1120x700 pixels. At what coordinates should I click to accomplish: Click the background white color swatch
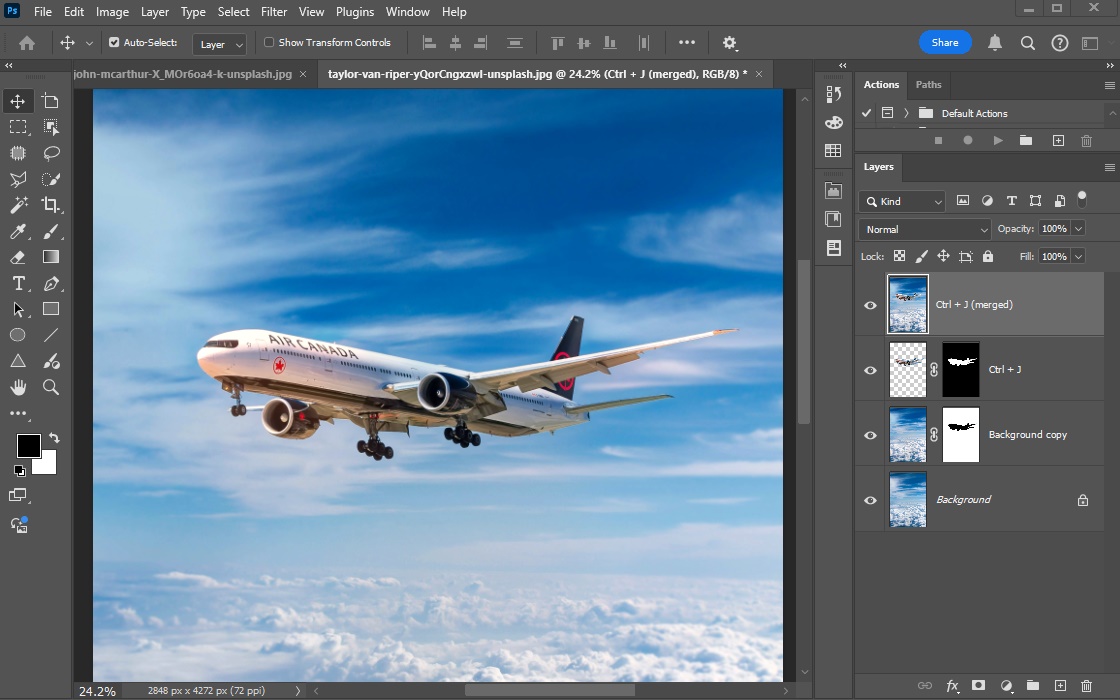tap(48, 464)
